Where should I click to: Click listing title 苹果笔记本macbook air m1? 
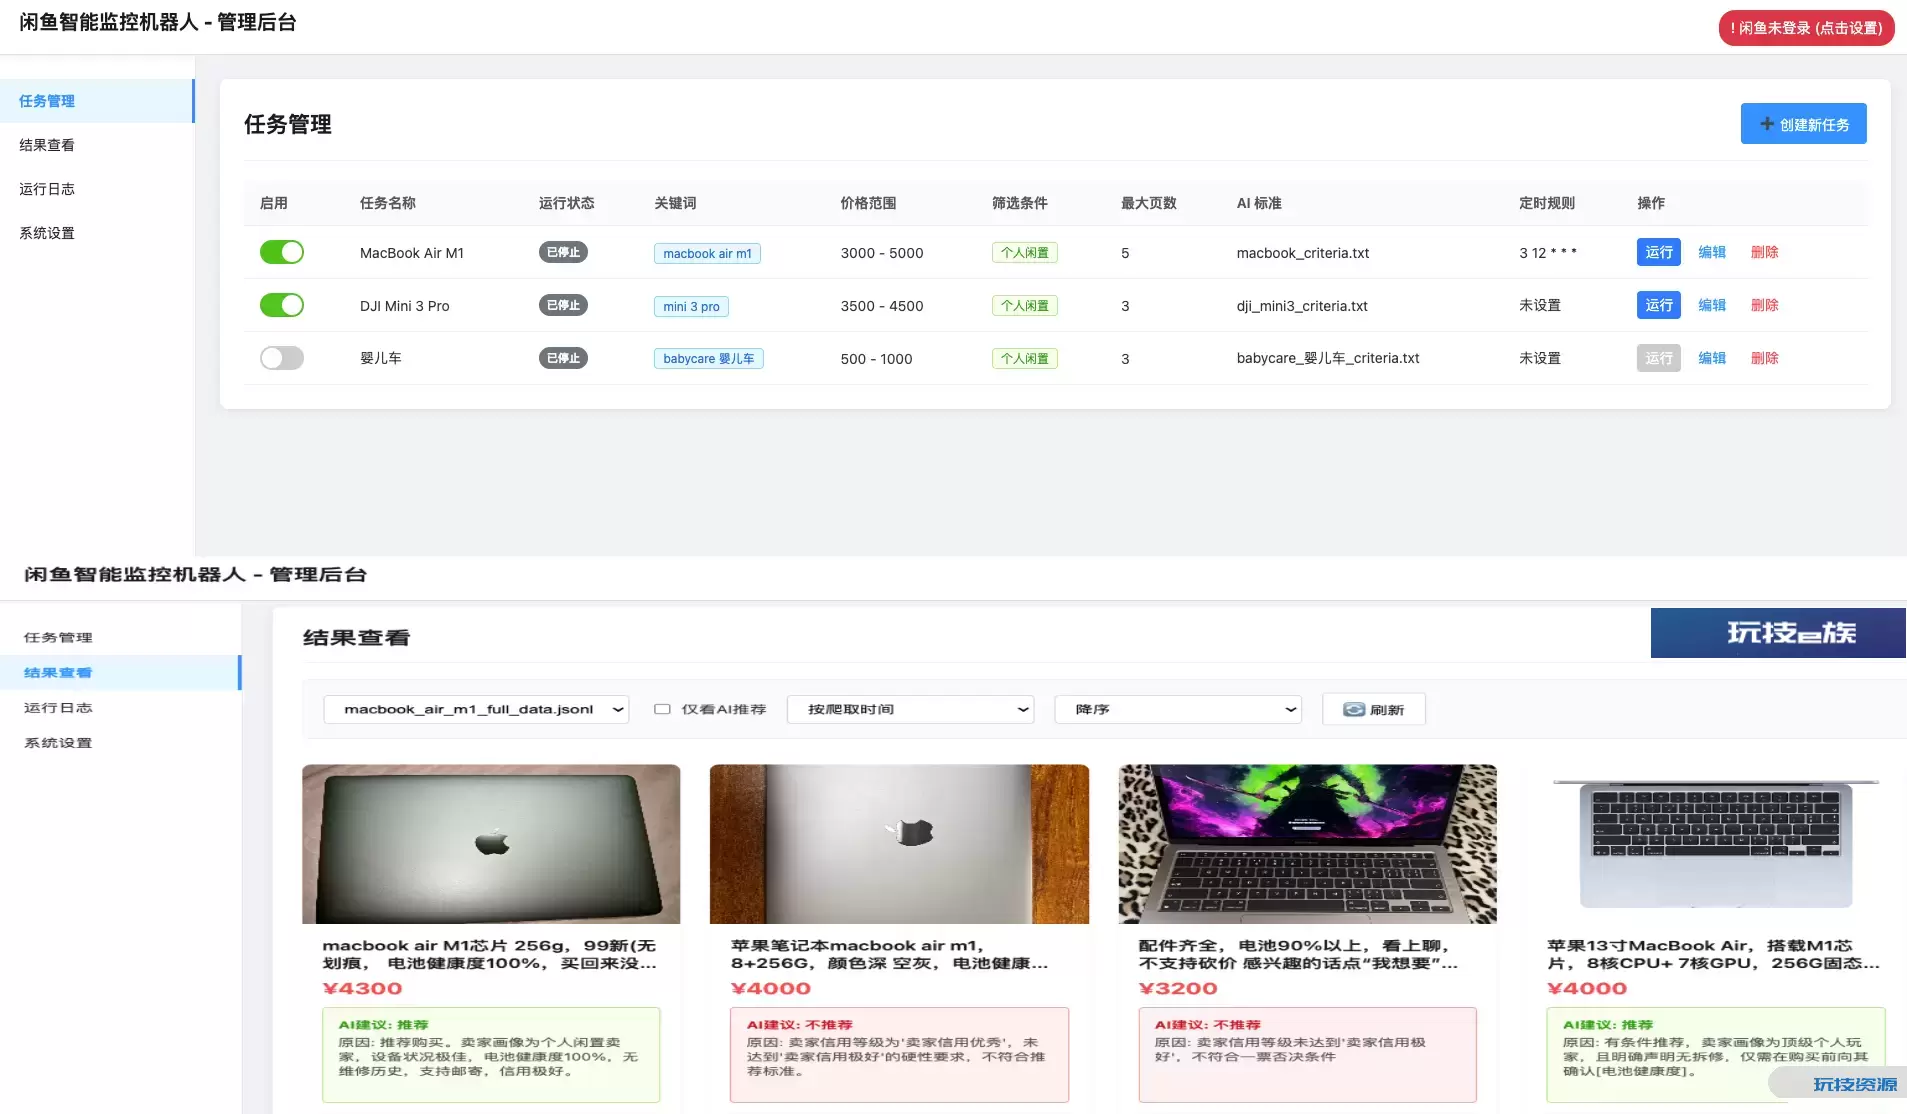point(889,954)
